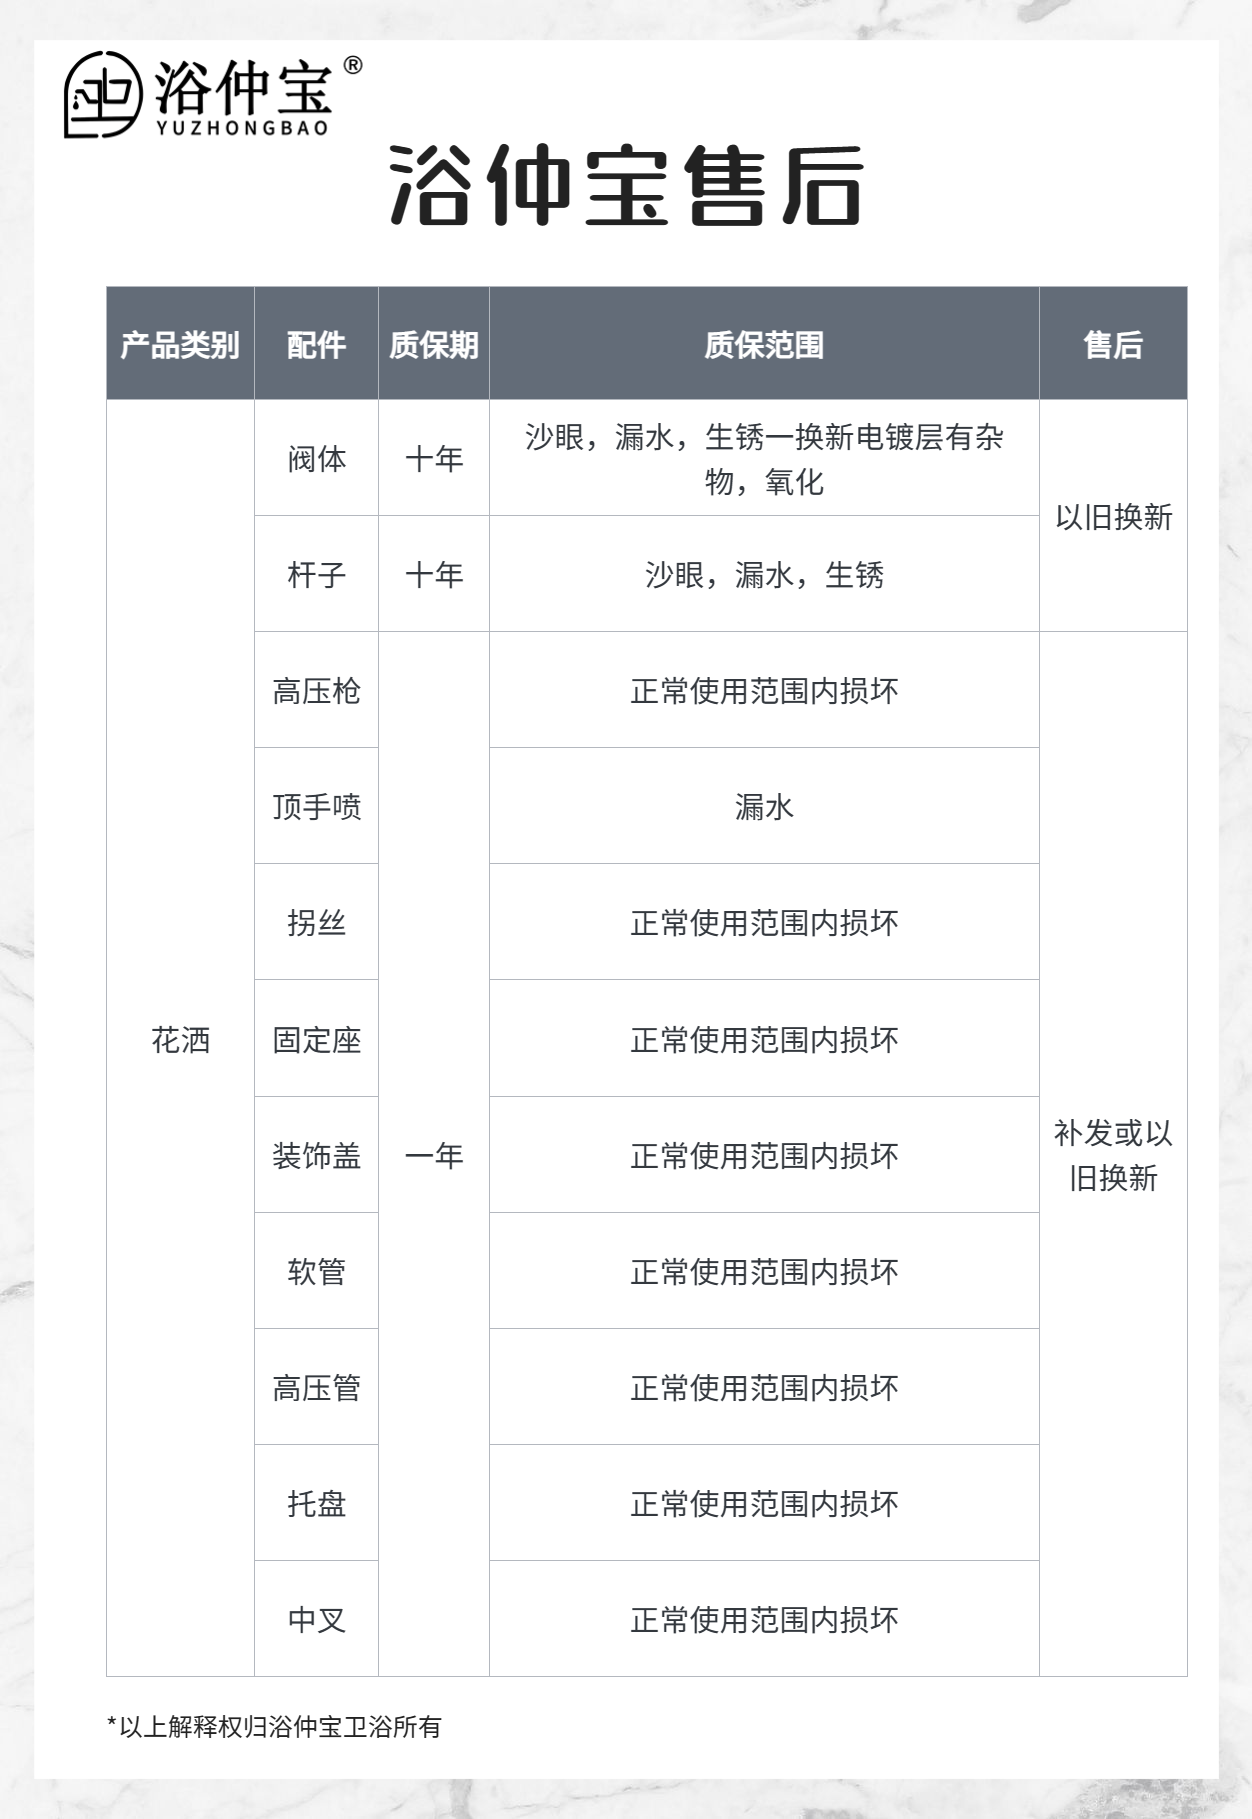1252x1819 pixels.
Task: Click the 质保期 column header
Action: point(434,345)
